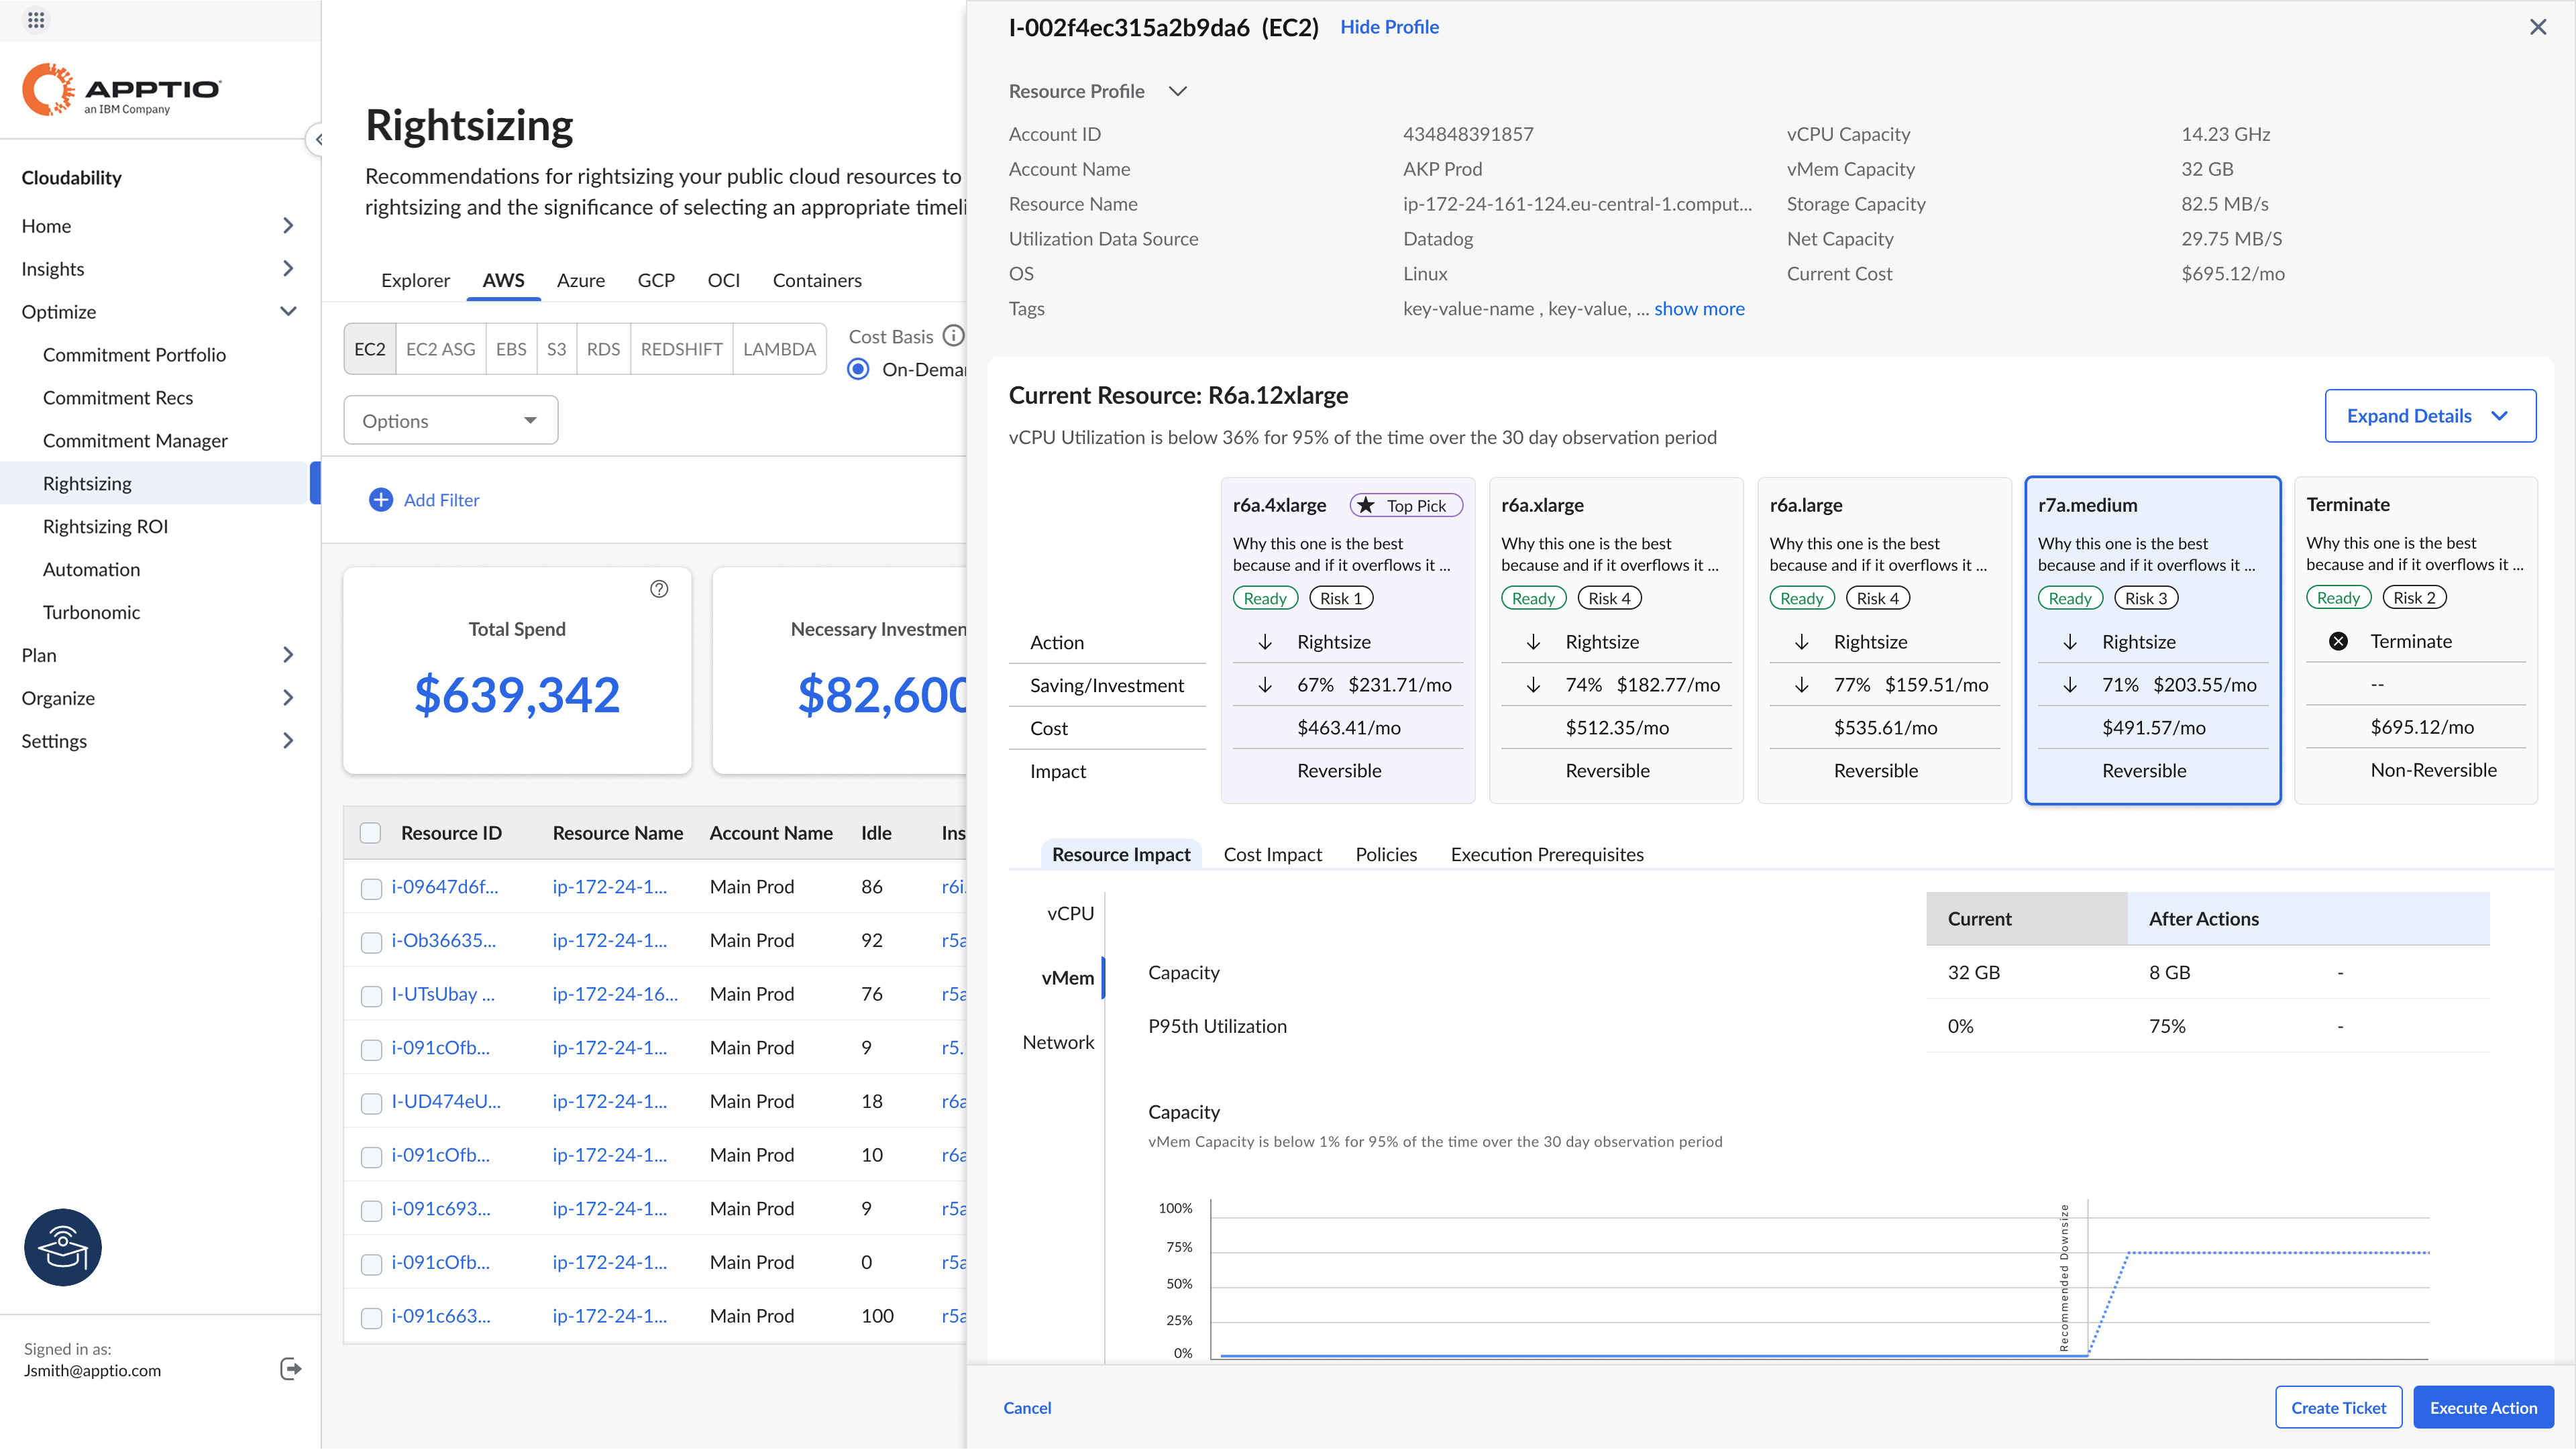This screenshot has width=2576, height=1450.
Task: Click the plus icon beside Add Filter
Action: click(381, 500)
